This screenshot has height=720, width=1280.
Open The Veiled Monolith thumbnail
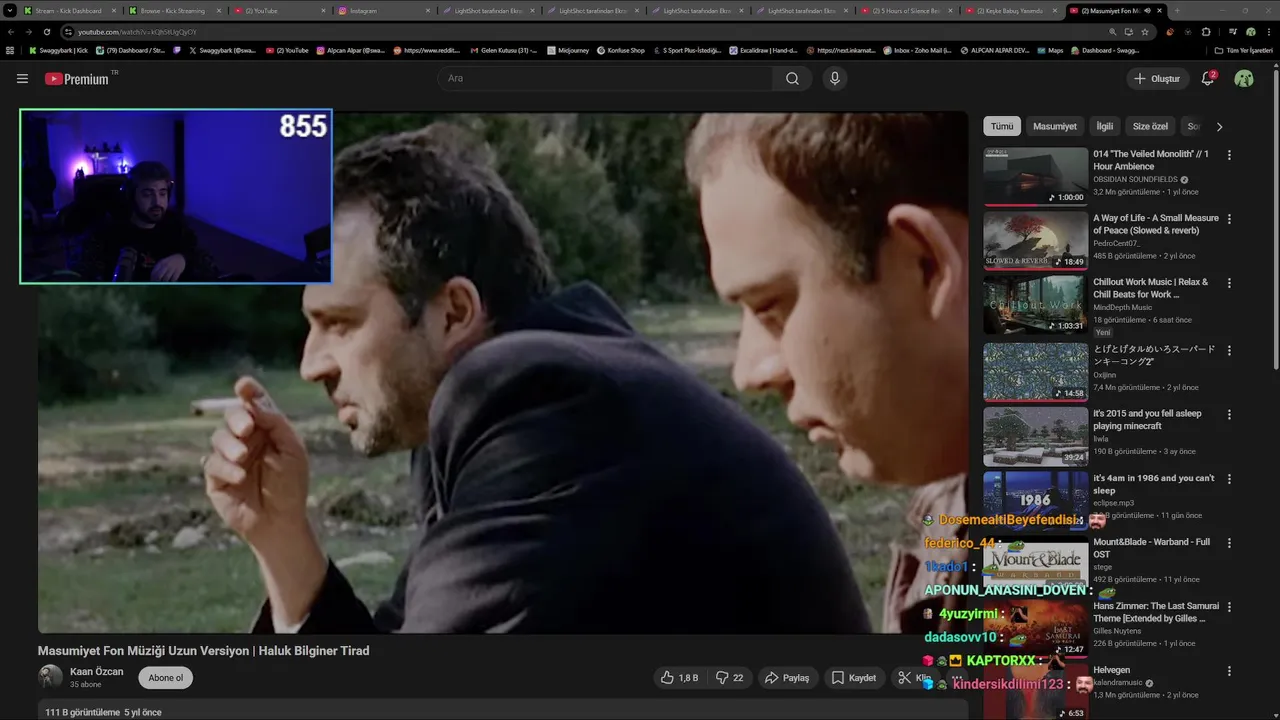pyautogui.click(x=1035, y=177)
